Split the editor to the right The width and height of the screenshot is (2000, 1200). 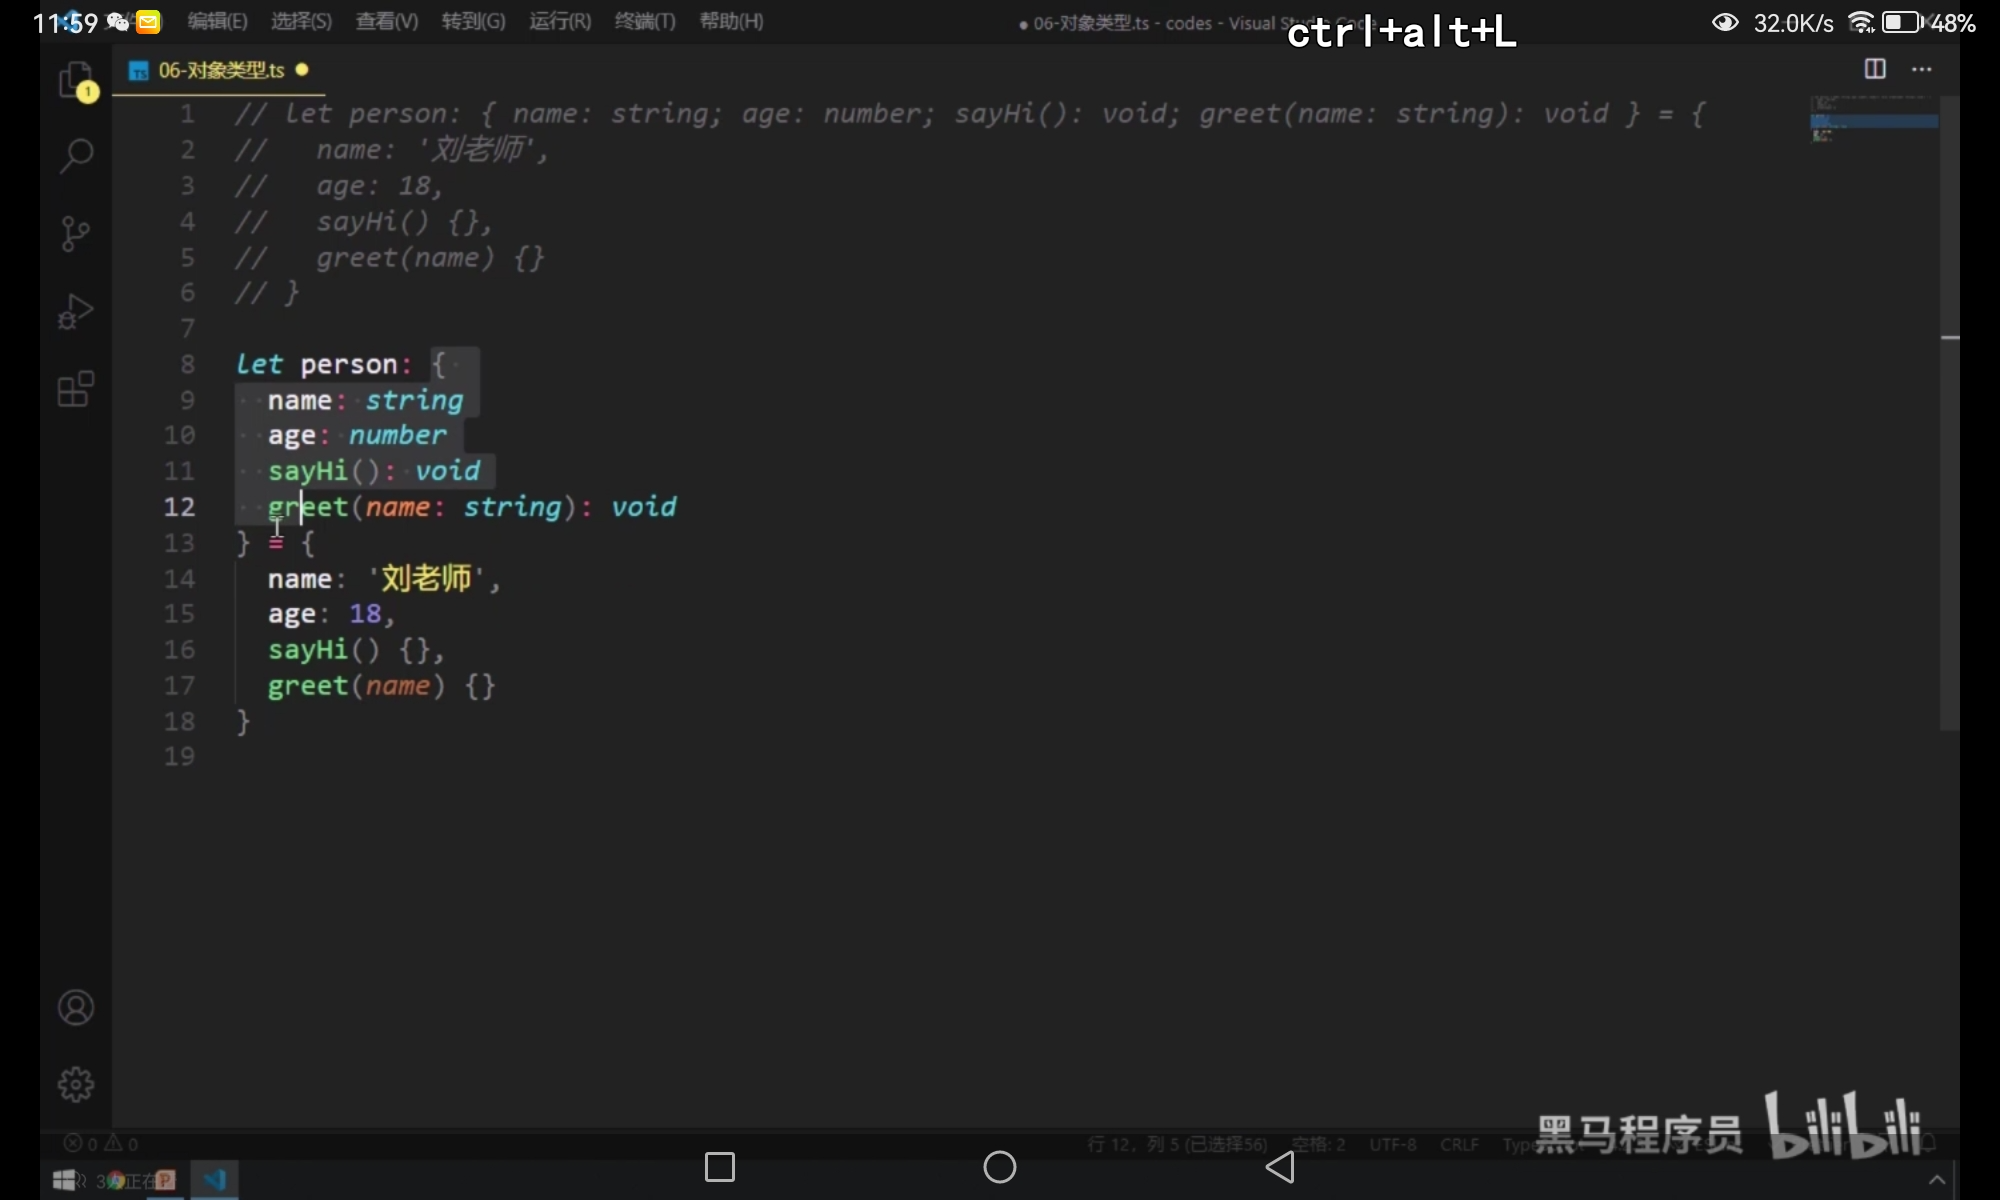tap(1875, 69)
